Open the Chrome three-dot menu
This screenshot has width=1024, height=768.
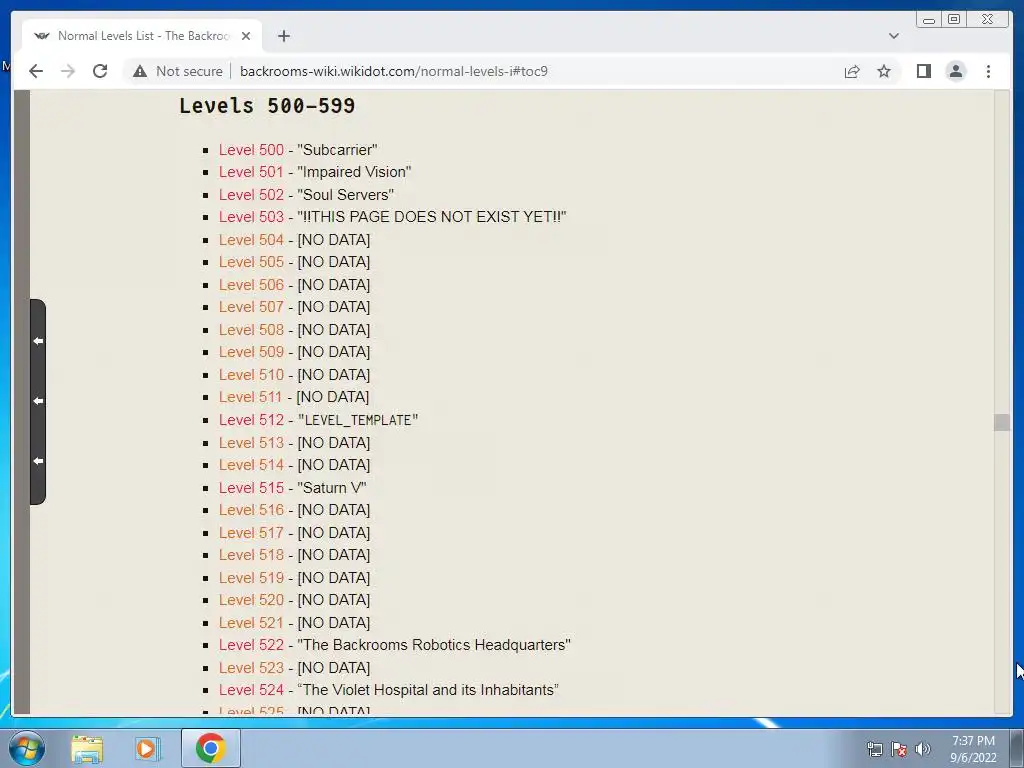(988, 71)
